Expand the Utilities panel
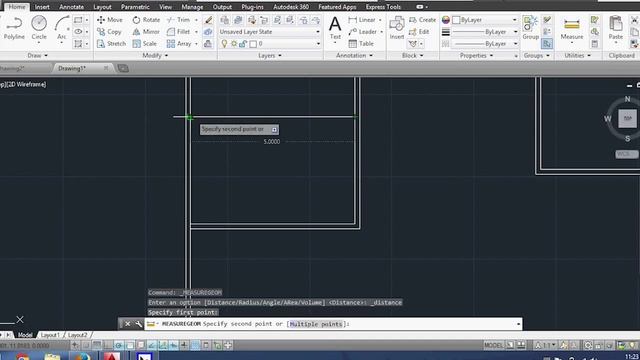 coord(578,55)
